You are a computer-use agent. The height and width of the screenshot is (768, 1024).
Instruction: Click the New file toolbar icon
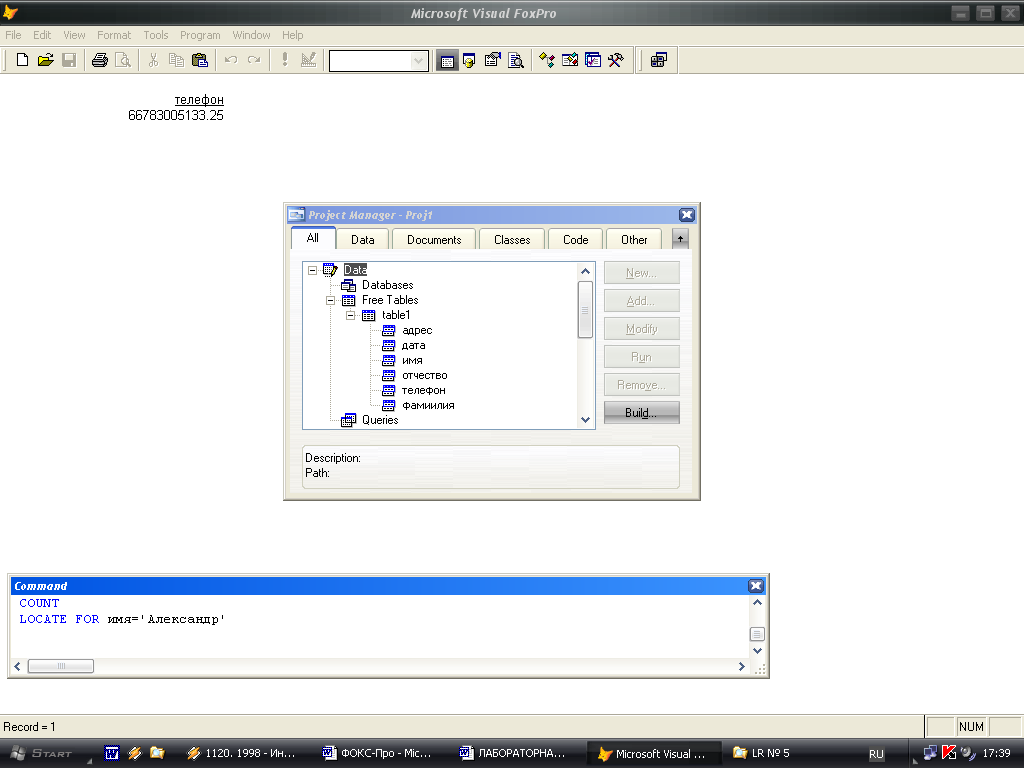[x=22, y=60]
